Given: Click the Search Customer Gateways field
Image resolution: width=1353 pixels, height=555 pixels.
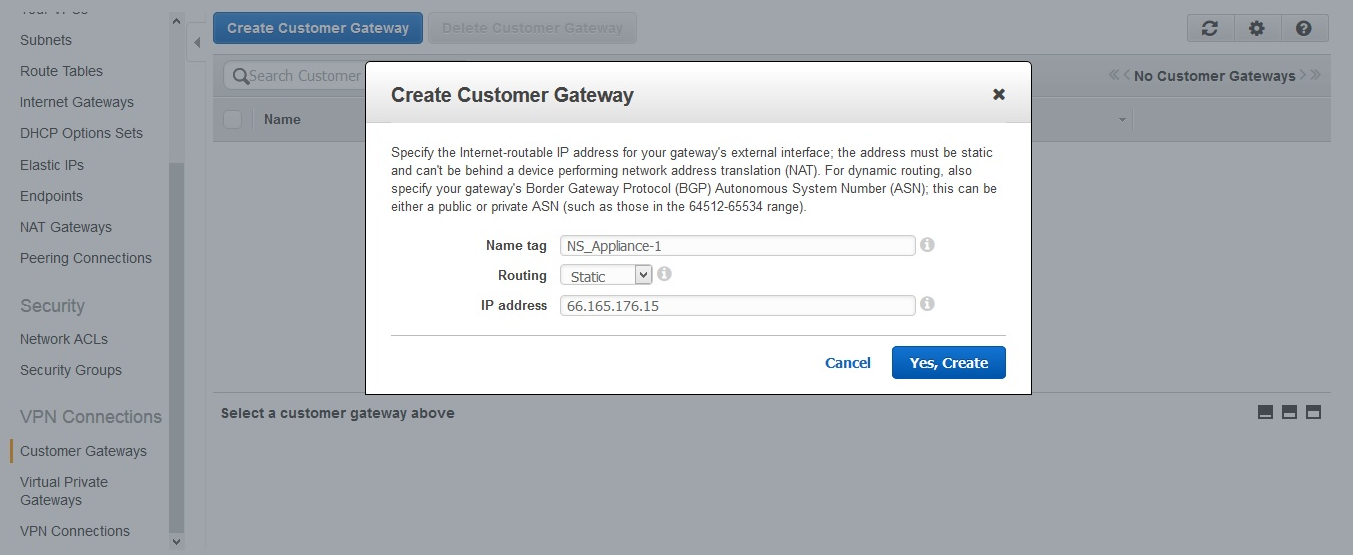Looking at the screenshot, I should (304, 76).
